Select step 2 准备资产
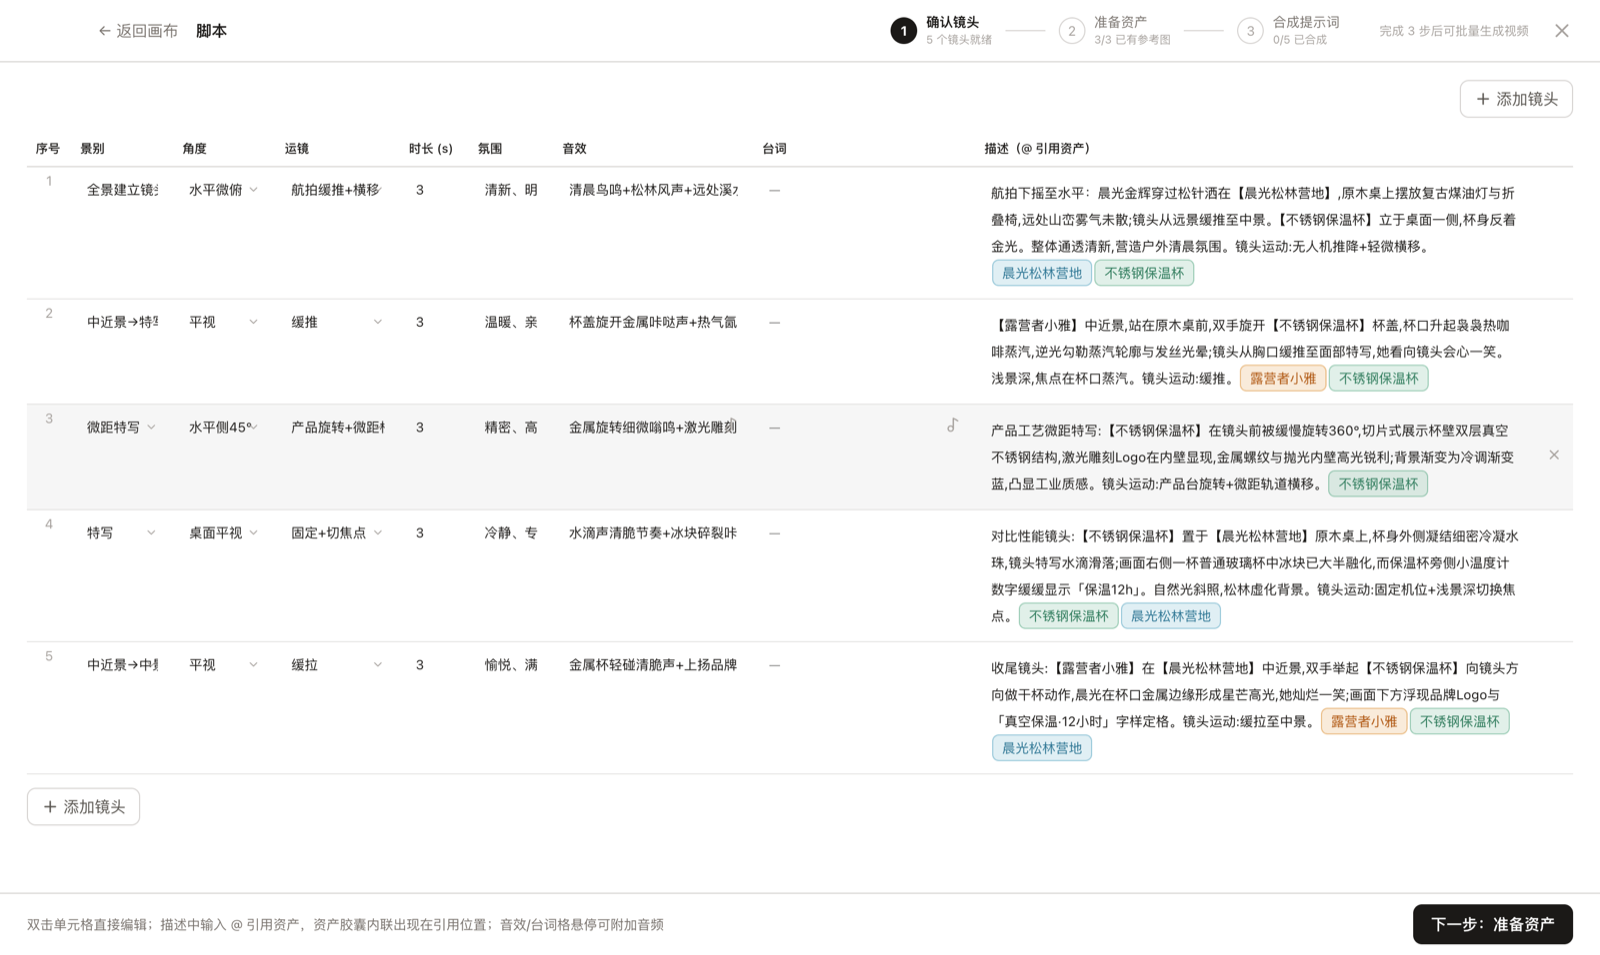The image size is (1600, 955). coord(1115,31)
